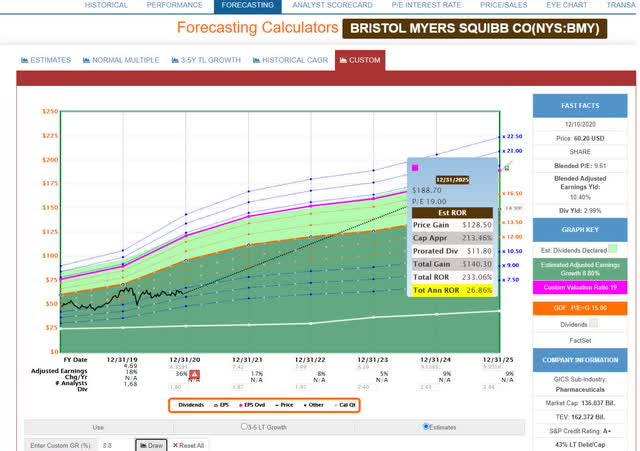The width and height of the screenshot is (640, 451).
Task: Click the chart icon beside ESTIMATES
Action: [24, 60]
